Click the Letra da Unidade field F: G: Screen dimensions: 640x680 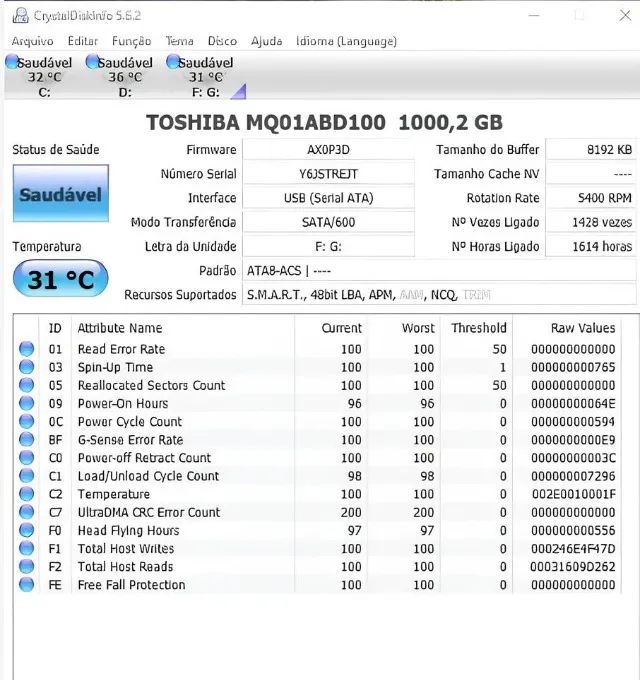[328, 247]
